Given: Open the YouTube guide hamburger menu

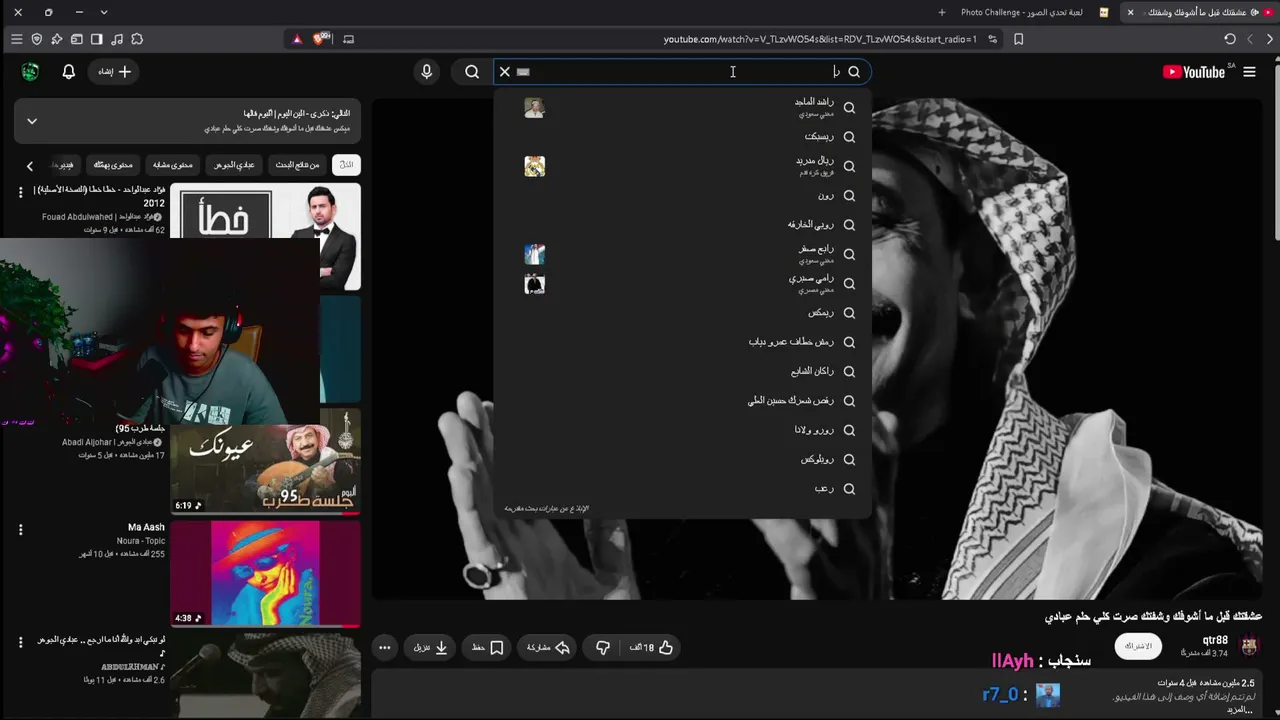Looking at the screenshot, I should [1249, 72].
